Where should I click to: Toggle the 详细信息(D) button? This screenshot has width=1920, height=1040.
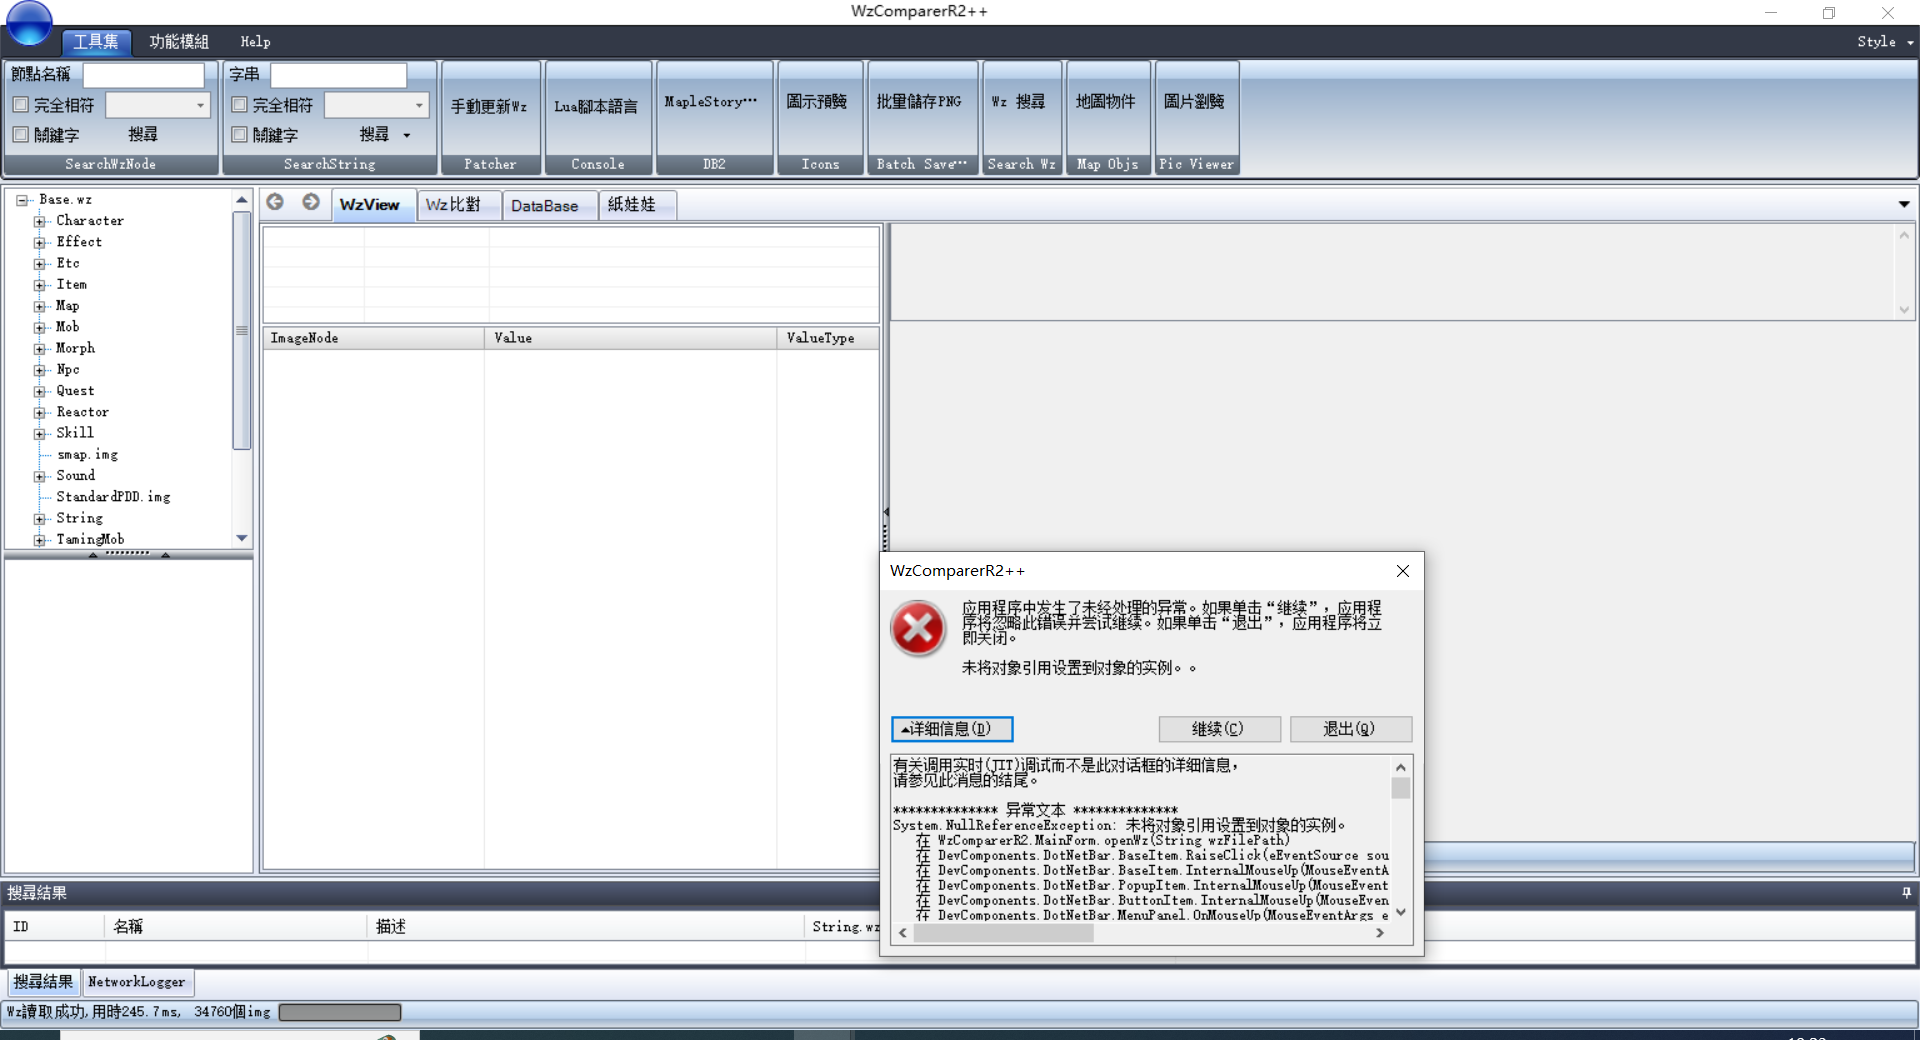coord(952,729)
